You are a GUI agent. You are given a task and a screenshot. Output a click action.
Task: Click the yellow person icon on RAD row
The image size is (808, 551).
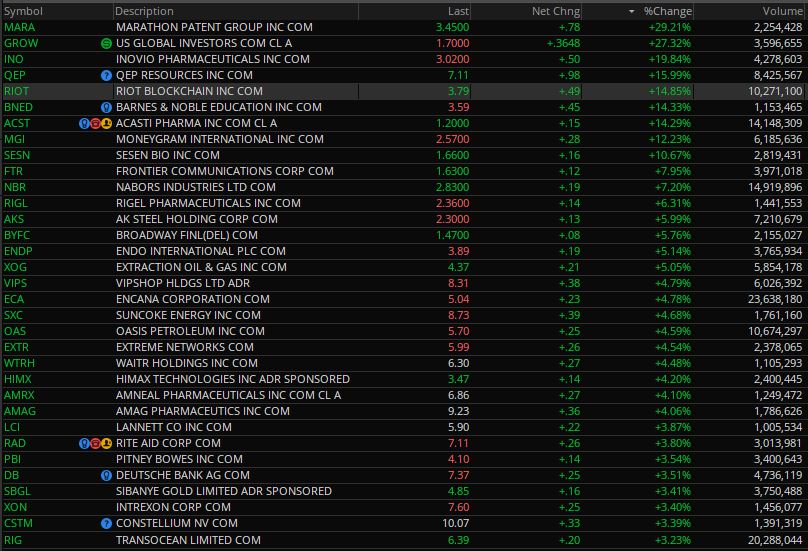[107, 444]
